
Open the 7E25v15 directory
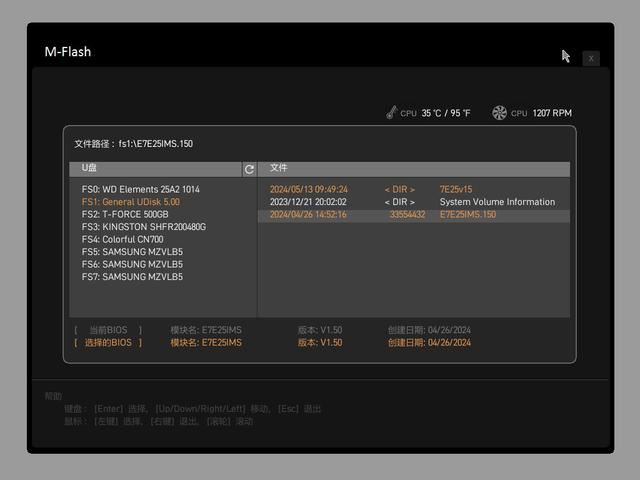click(455, 189)
